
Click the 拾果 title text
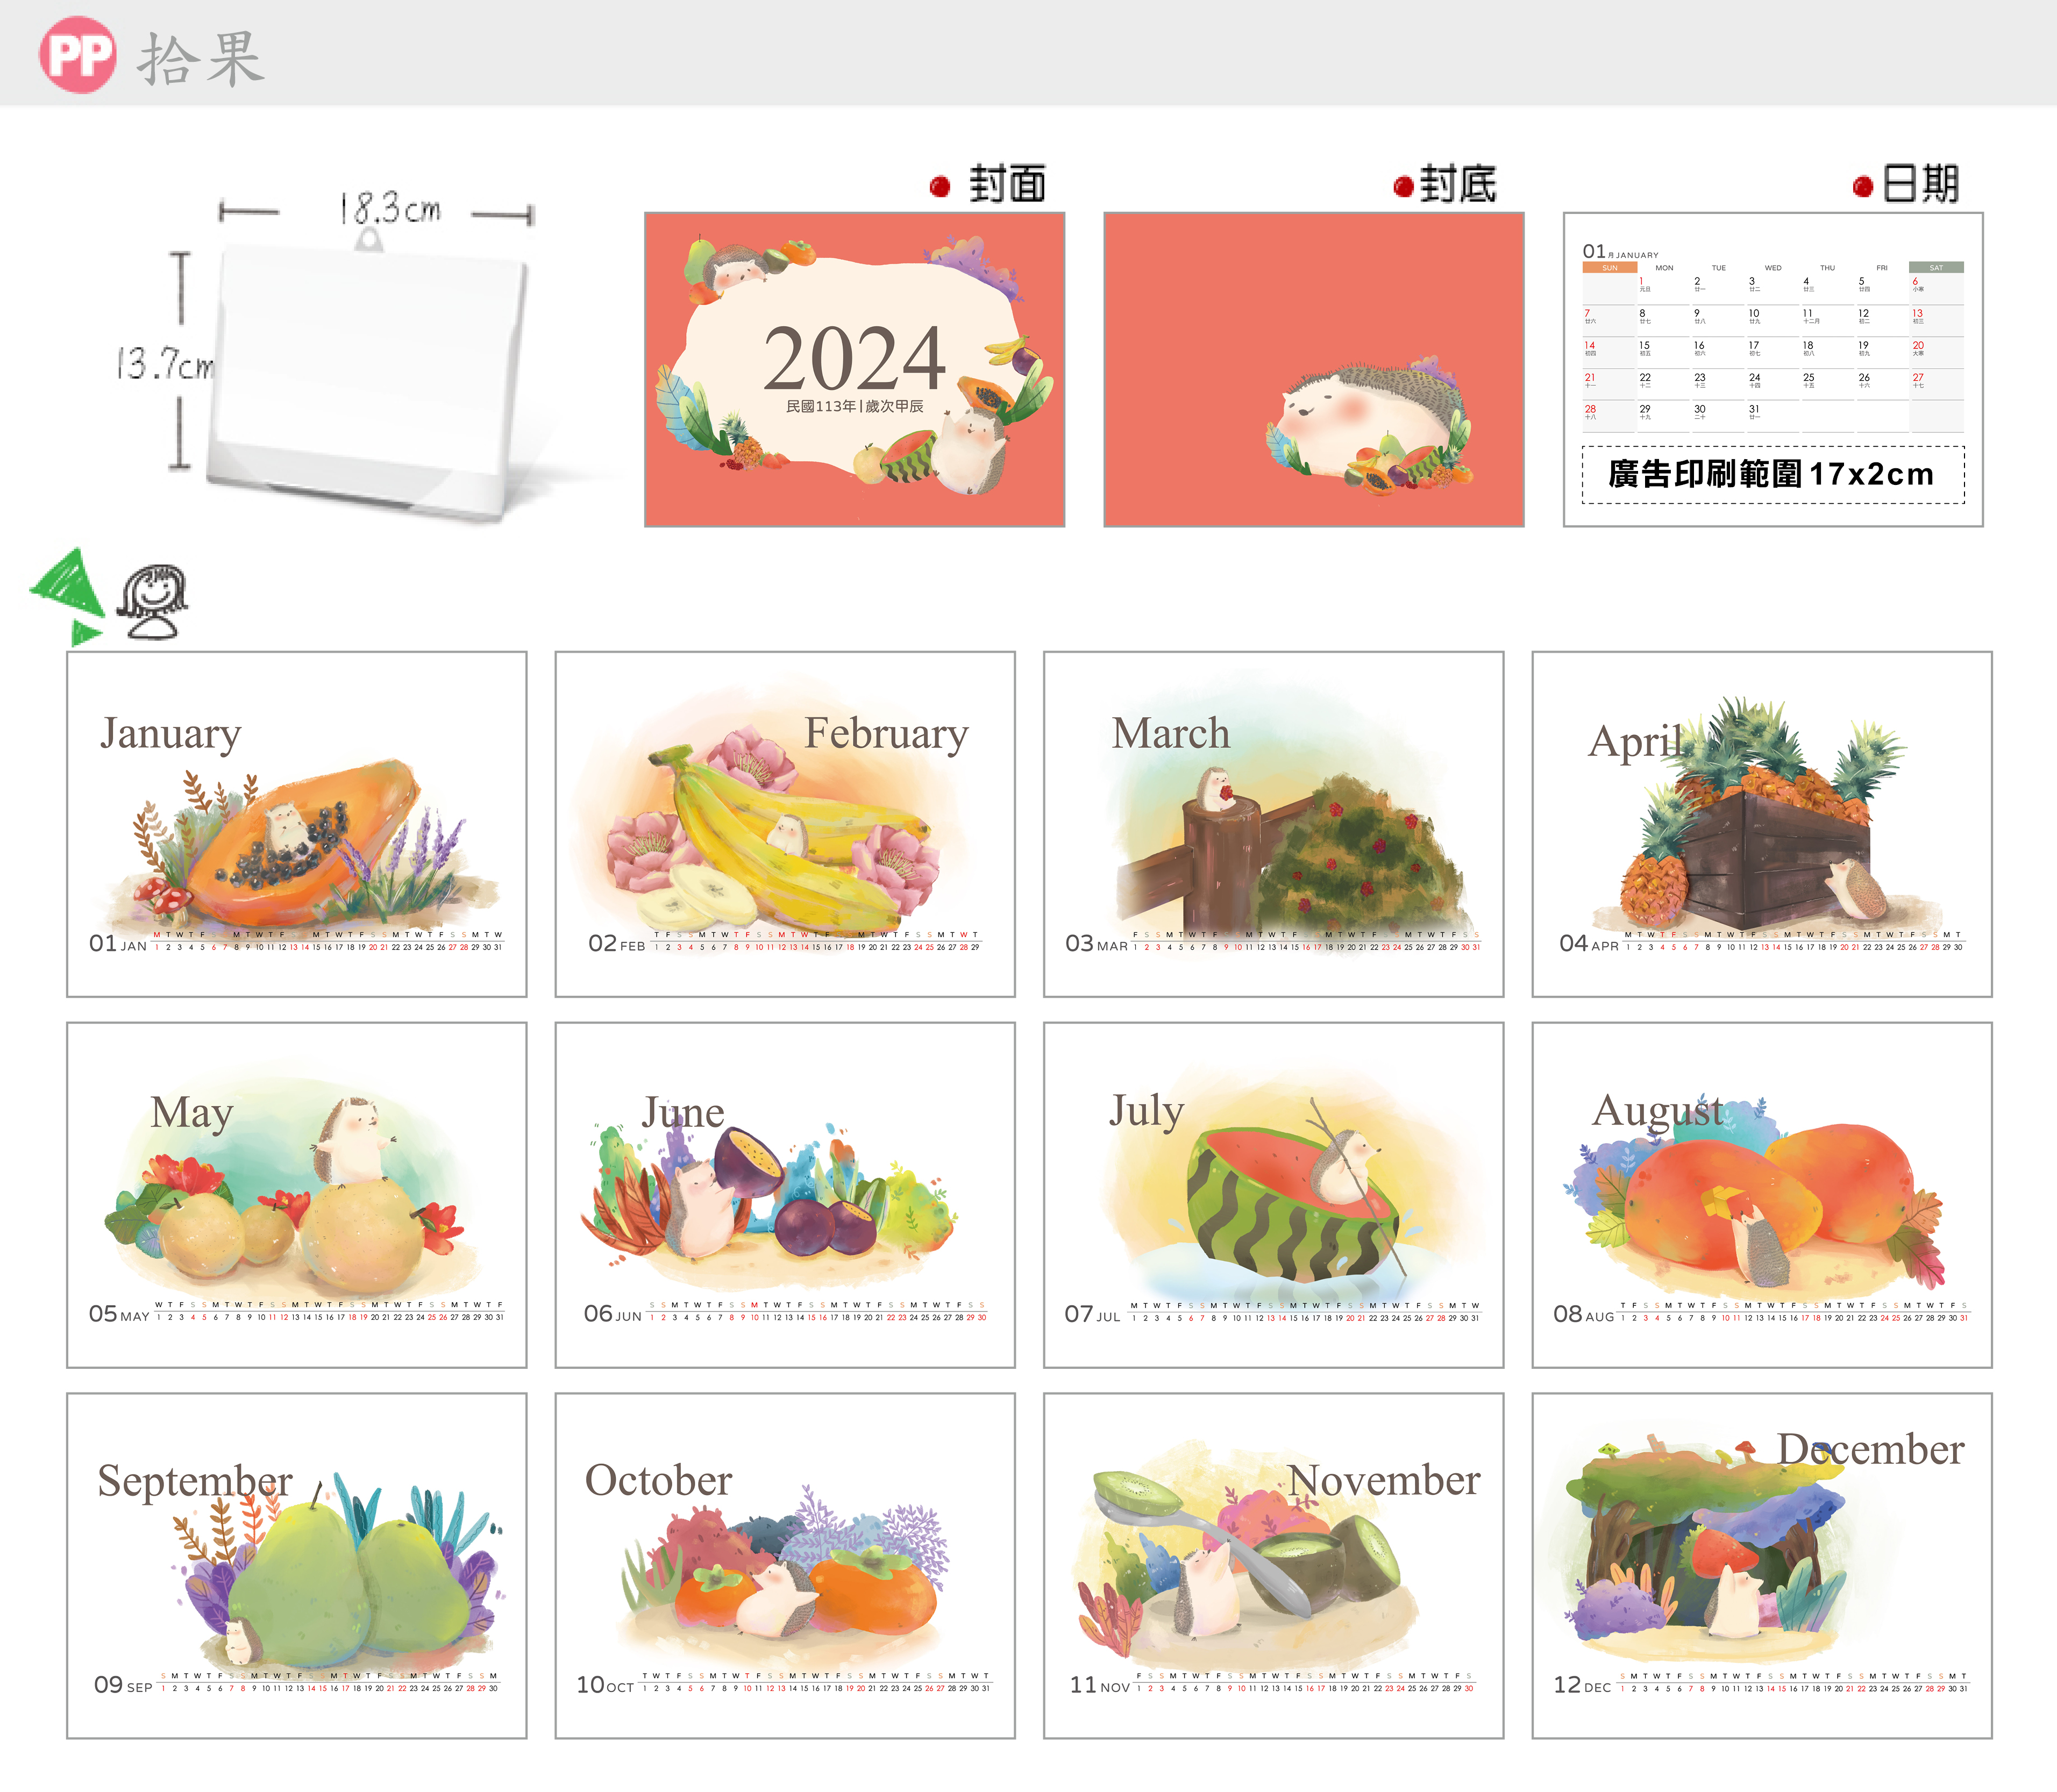click(202, 58)
